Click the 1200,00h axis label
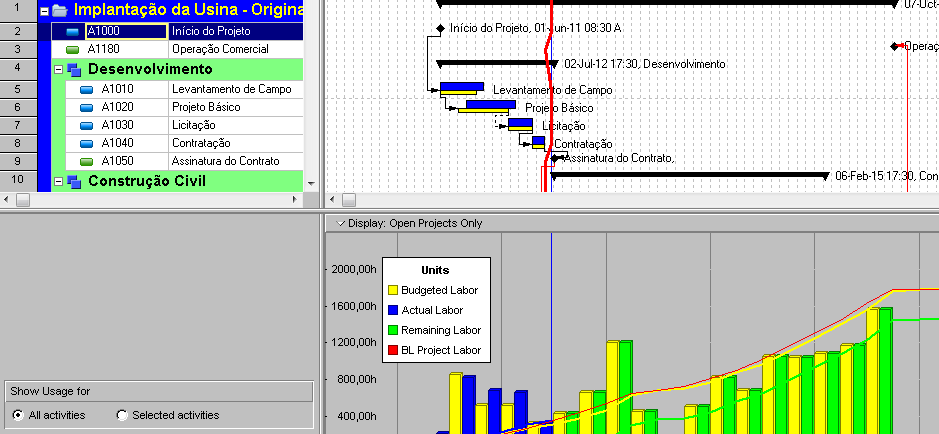Image resolution: width=939 pixels, height=434 pixels. [355, 343]
